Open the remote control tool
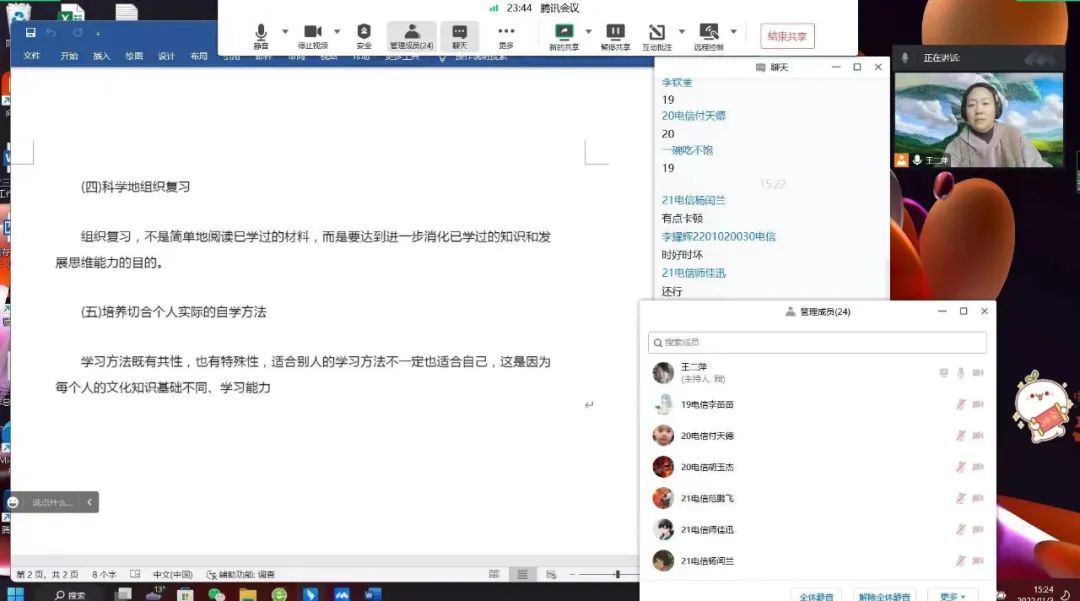The width and height of the screenshot is (1080, 601). tap(709, 36)
